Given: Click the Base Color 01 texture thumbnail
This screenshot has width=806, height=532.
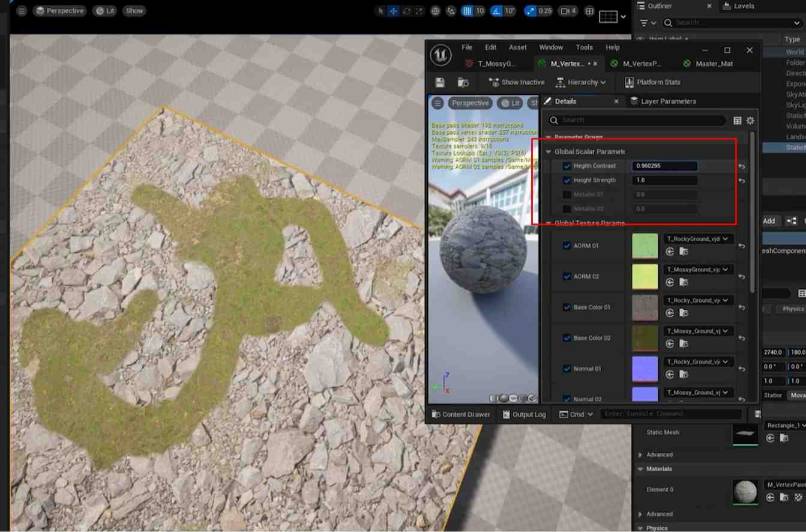Looking at the screenshot, I should coord(645,307).
